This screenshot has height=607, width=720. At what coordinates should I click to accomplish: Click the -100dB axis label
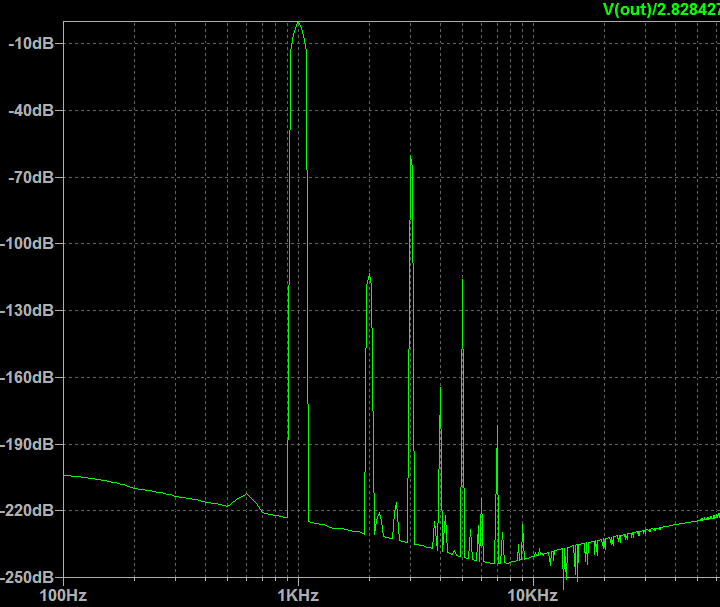click(27, 244)
